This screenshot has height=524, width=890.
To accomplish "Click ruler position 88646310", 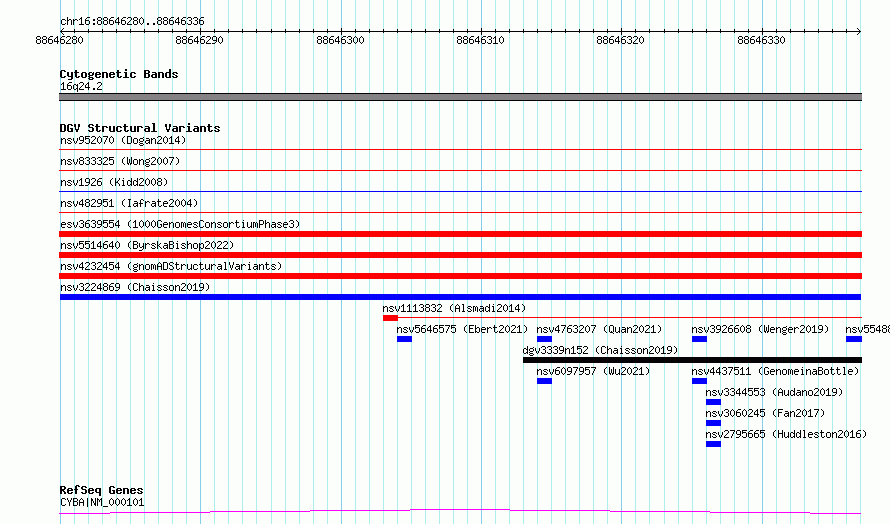I will tap(480, 40).
